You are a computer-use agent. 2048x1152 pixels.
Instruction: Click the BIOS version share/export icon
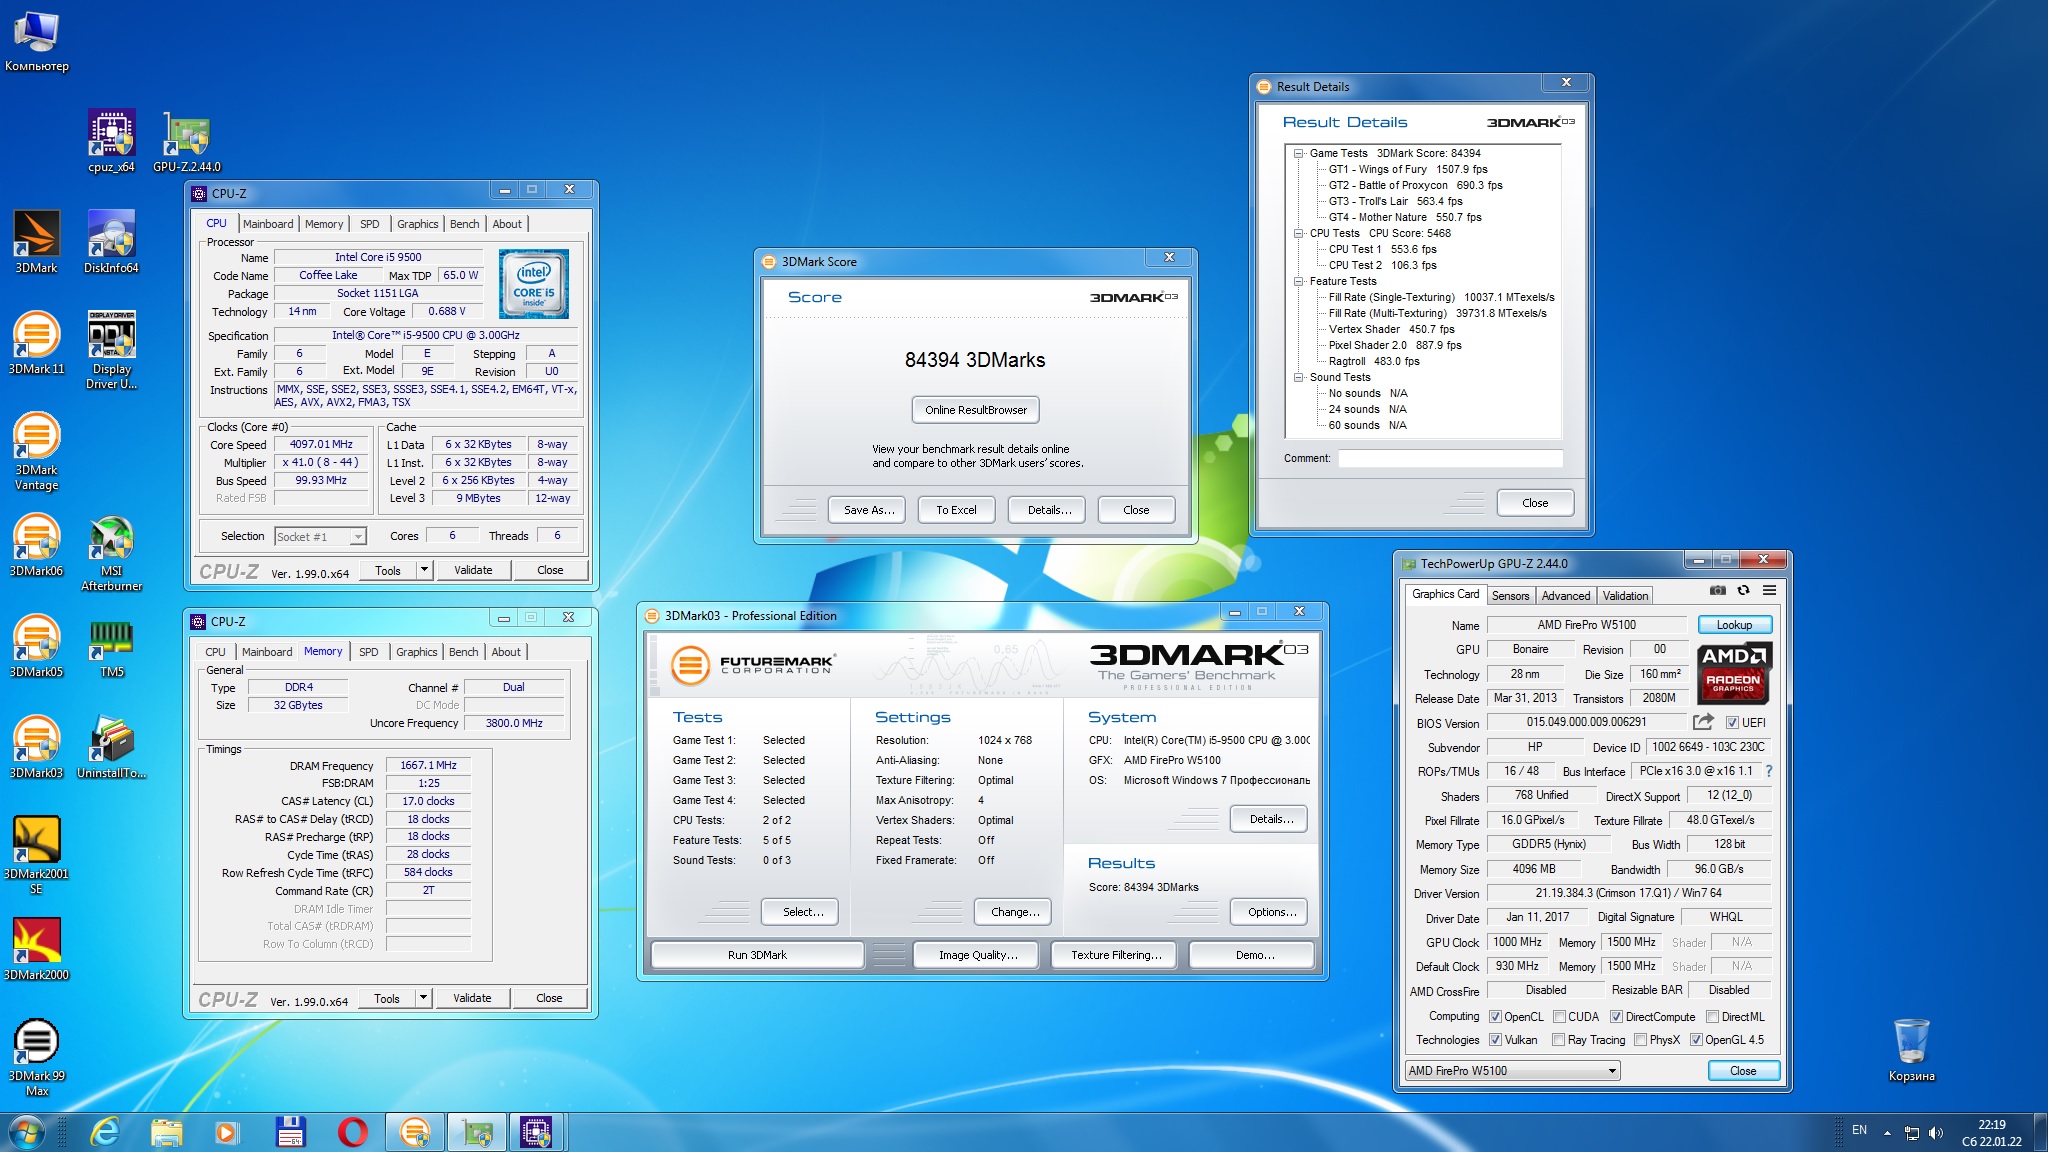[1703, 722]
